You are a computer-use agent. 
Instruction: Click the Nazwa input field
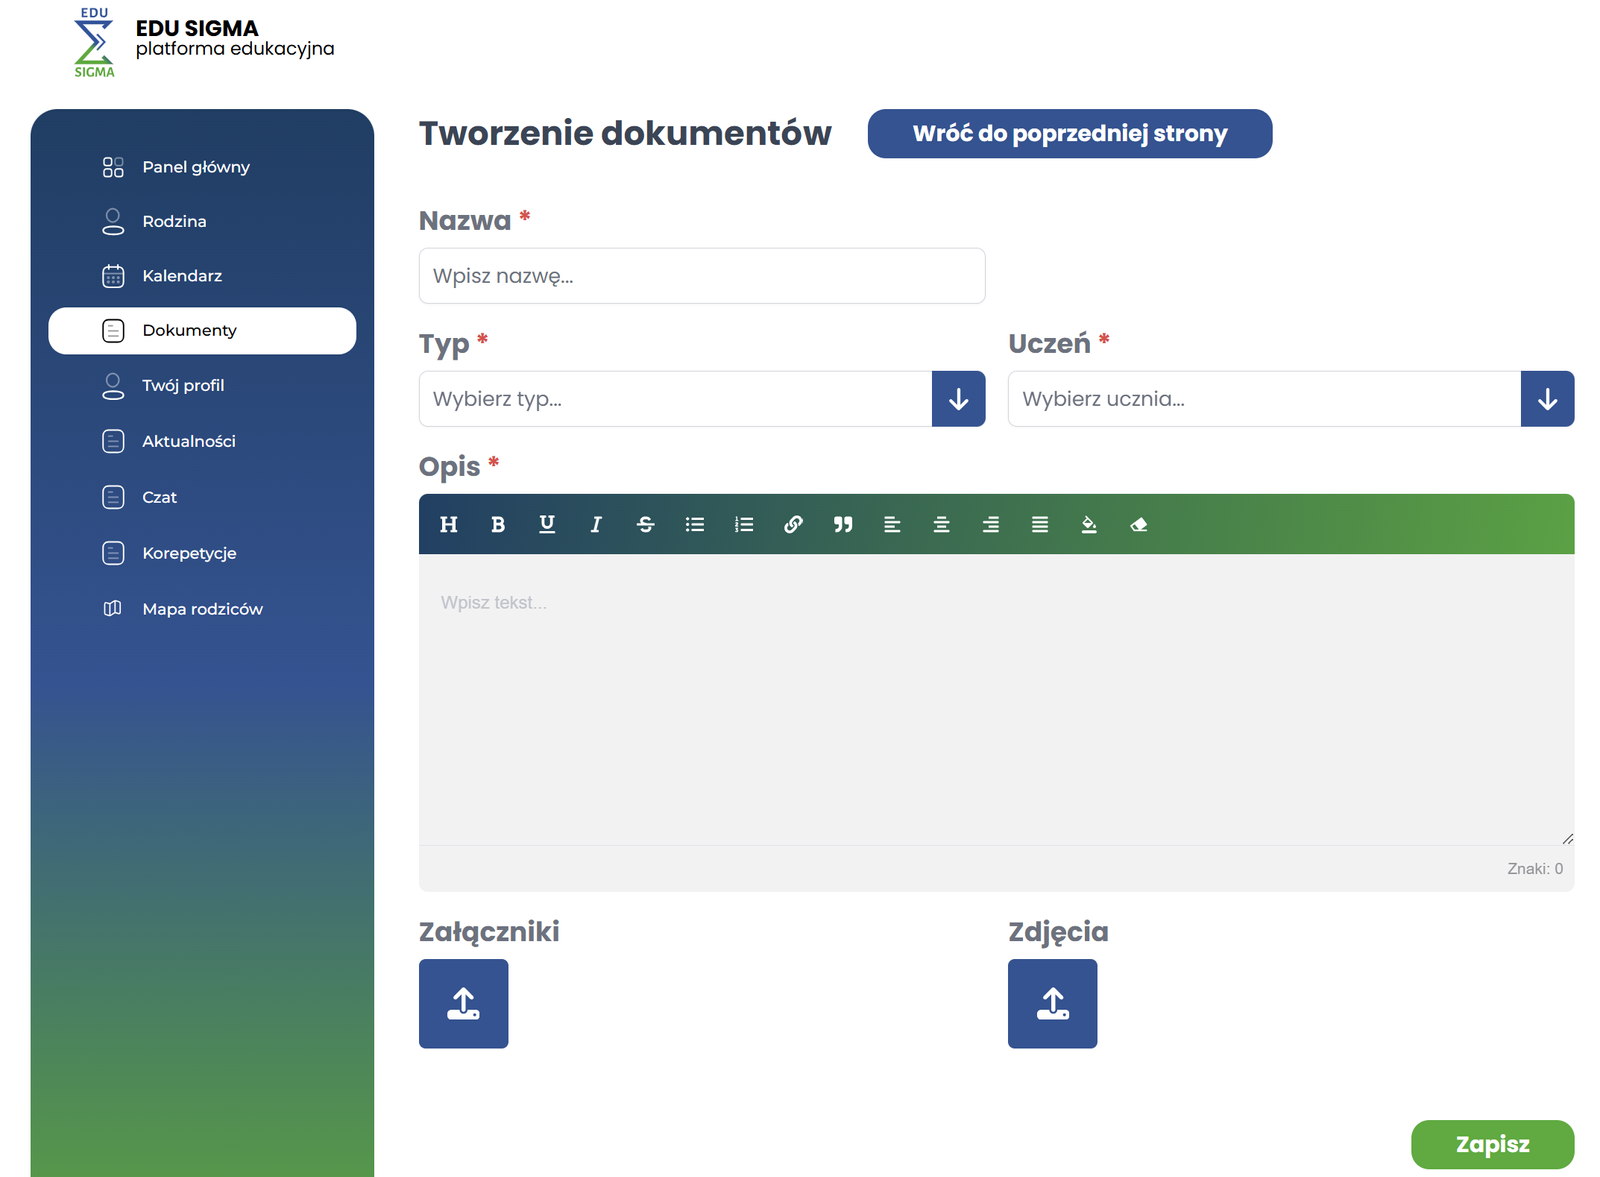click(701, 276)
